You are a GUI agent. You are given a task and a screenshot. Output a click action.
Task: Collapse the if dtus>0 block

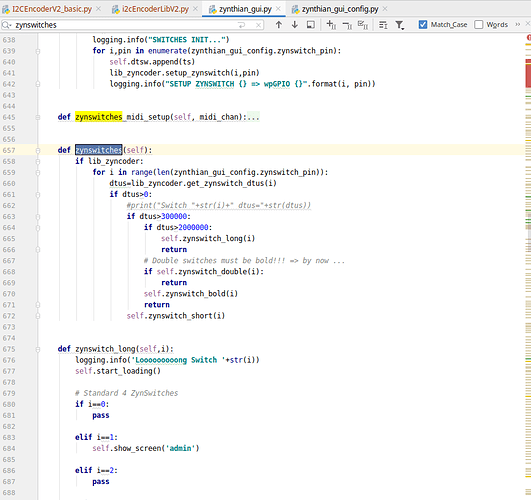click(38, 195)
